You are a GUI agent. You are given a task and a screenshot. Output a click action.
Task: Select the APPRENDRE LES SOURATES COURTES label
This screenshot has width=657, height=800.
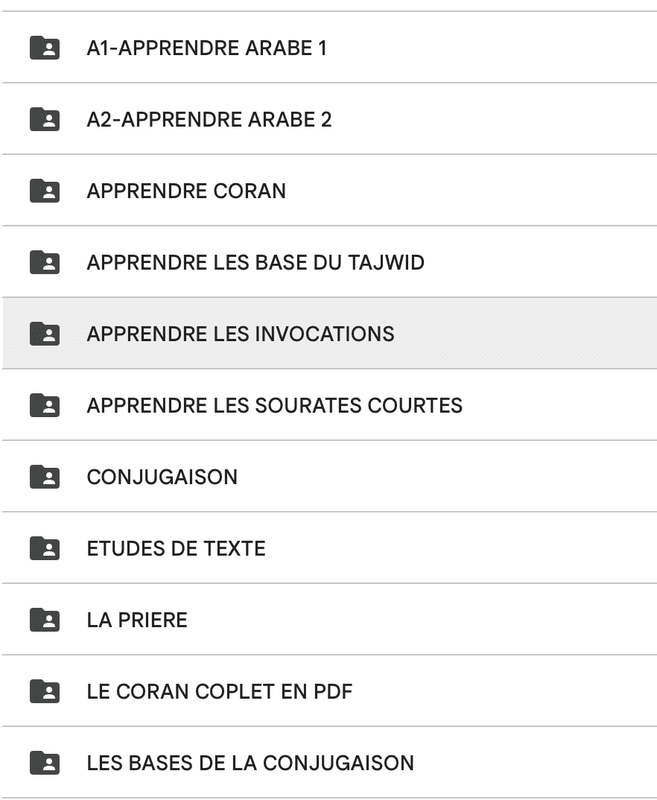click(x=274, y=405)
